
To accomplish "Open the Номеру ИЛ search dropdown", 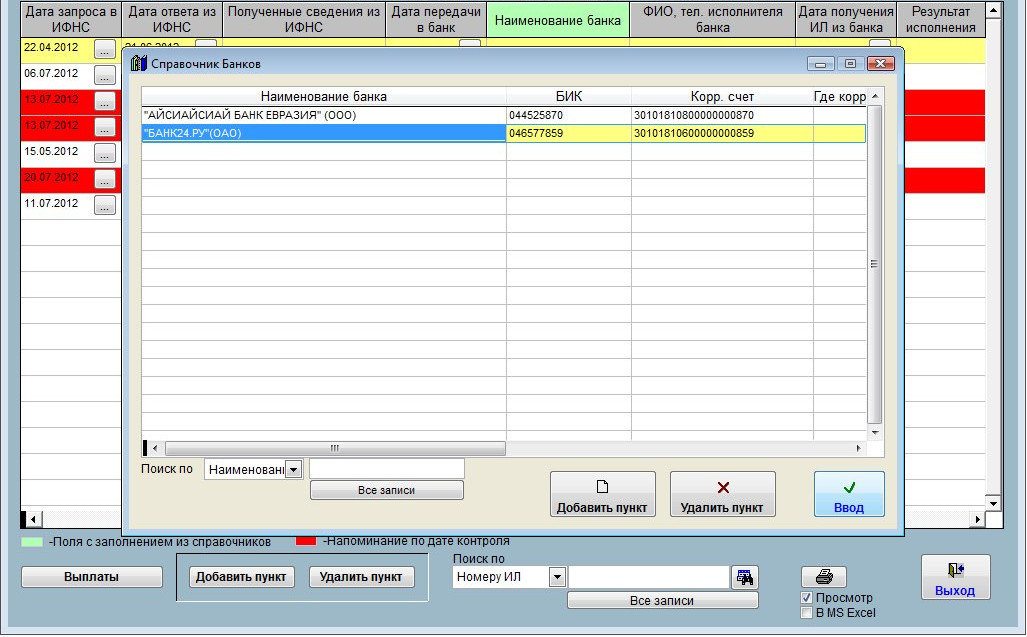I will 557,577.
